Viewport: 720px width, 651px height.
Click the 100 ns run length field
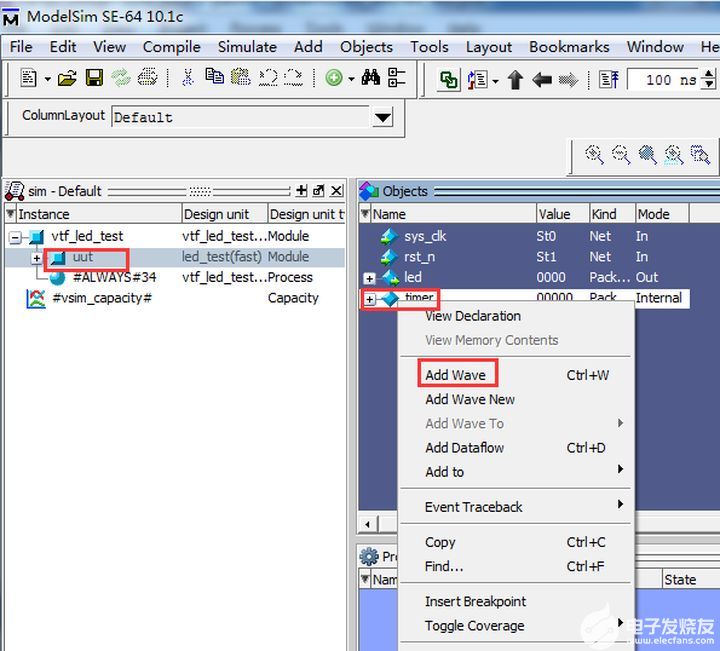point(665,80)
